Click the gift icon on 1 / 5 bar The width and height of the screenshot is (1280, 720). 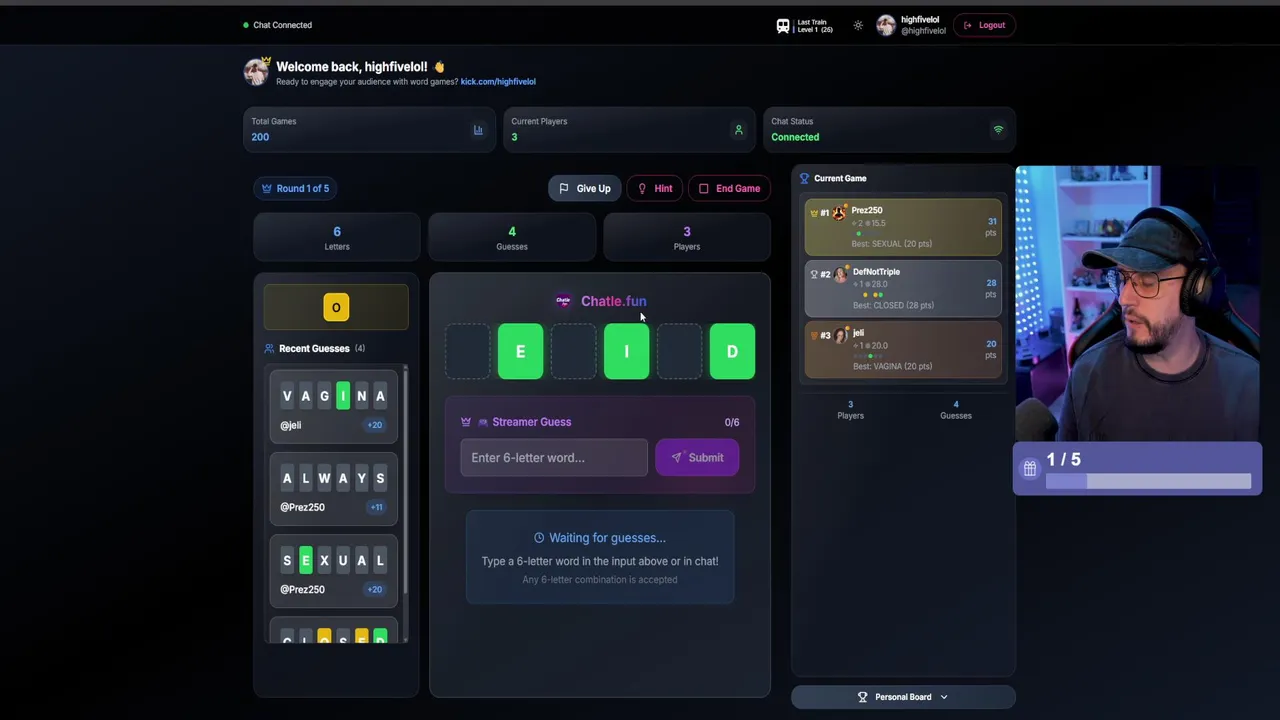click(1029, 468)
